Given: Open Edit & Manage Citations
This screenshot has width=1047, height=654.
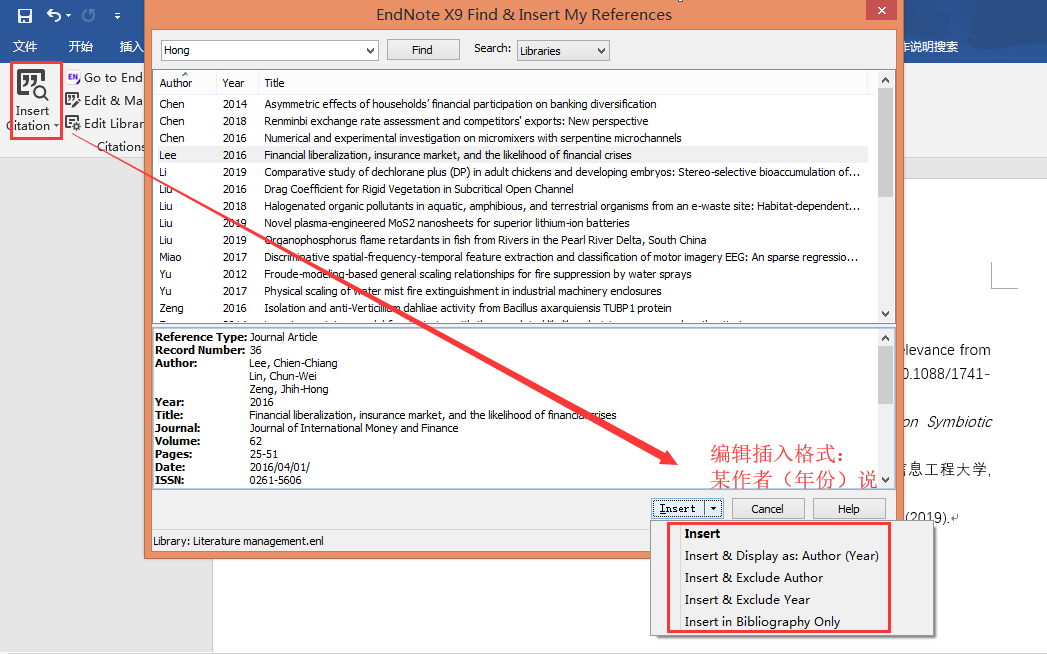Looking at the screenshot, I should 104,100.
